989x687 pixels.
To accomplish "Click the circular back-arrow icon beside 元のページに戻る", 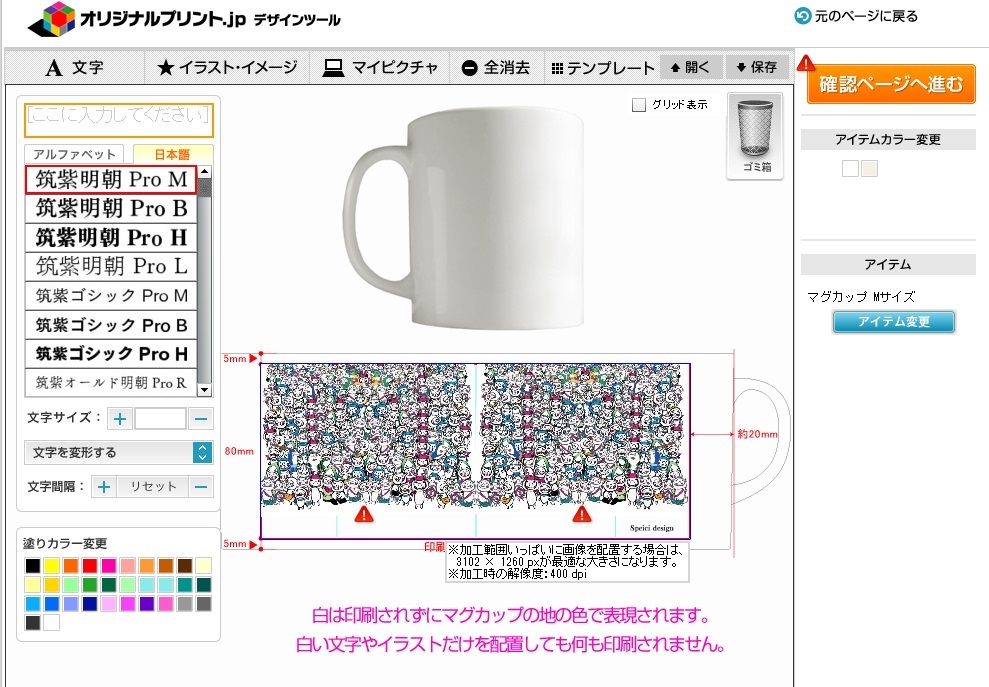I will pyautogui.click(x=802, y=16).
